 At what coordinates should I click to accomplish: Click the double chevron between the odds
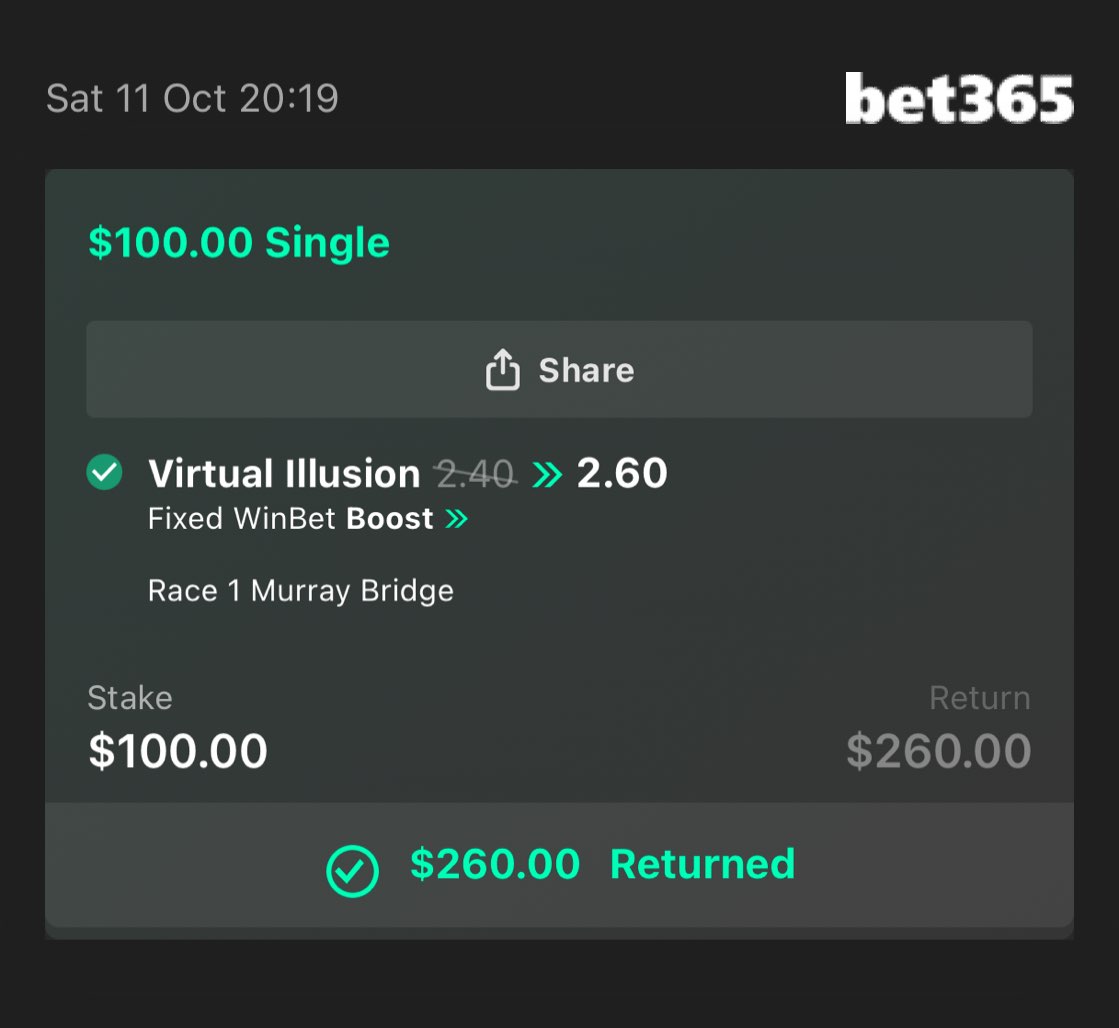[547, 474]
